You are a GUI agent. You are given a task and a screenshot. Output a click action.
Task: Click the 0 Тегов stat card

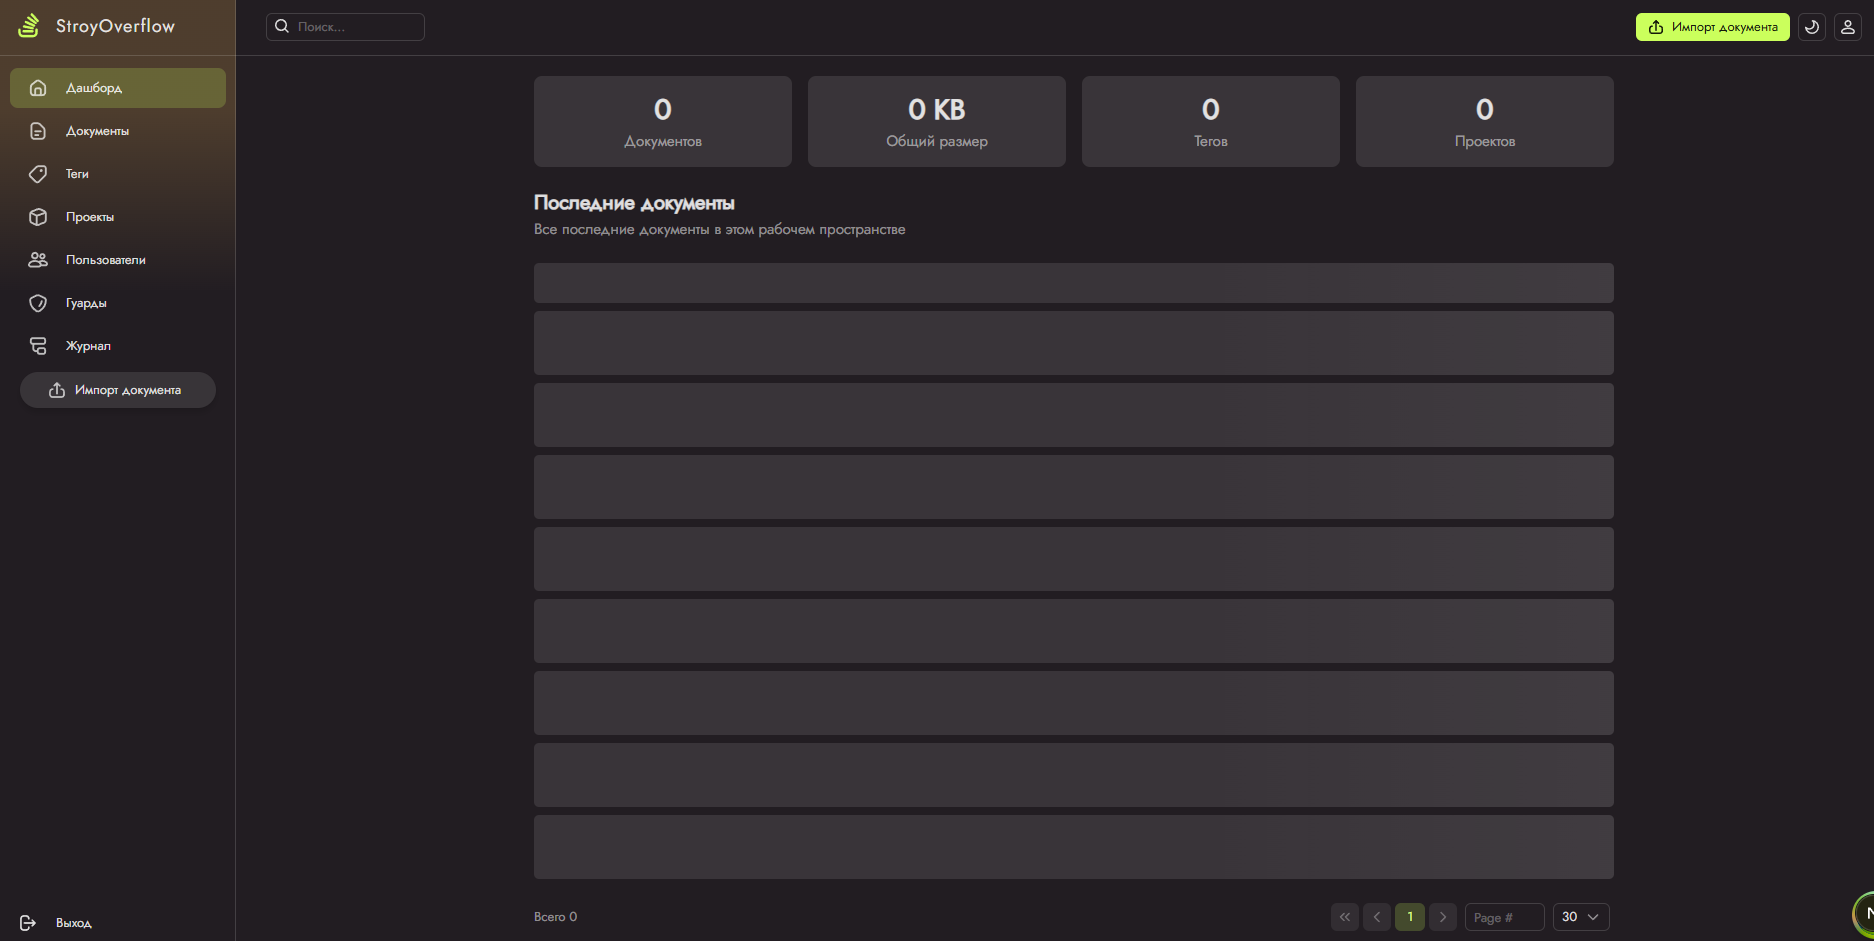[1211, 121]
